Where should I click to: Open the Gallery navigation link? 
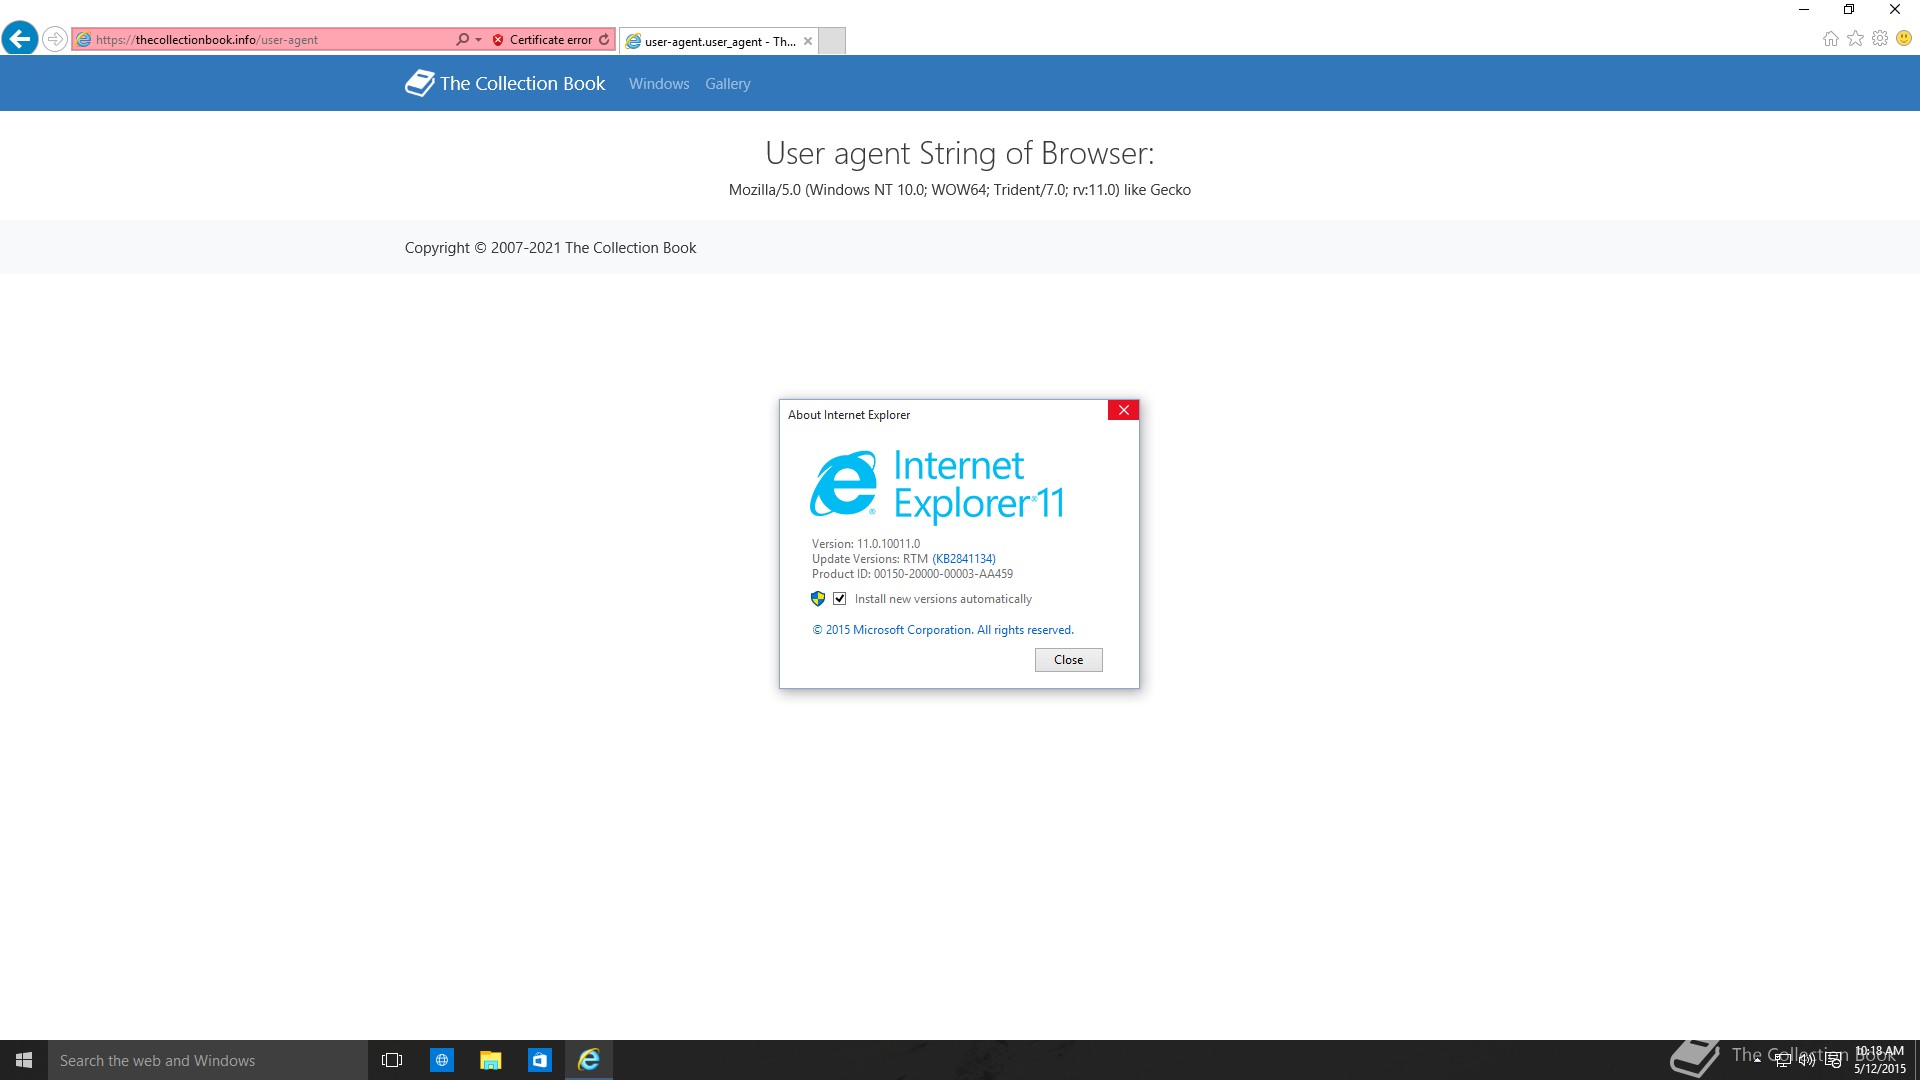[727, 84]
